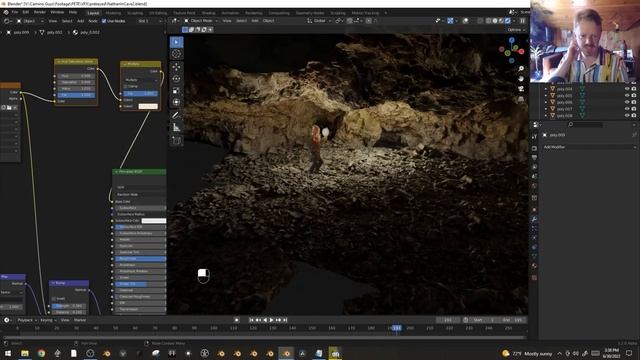Click the Subsurface Color swatch
The height and width of the screenshot is (360, 640).
(x=153, y=221)
